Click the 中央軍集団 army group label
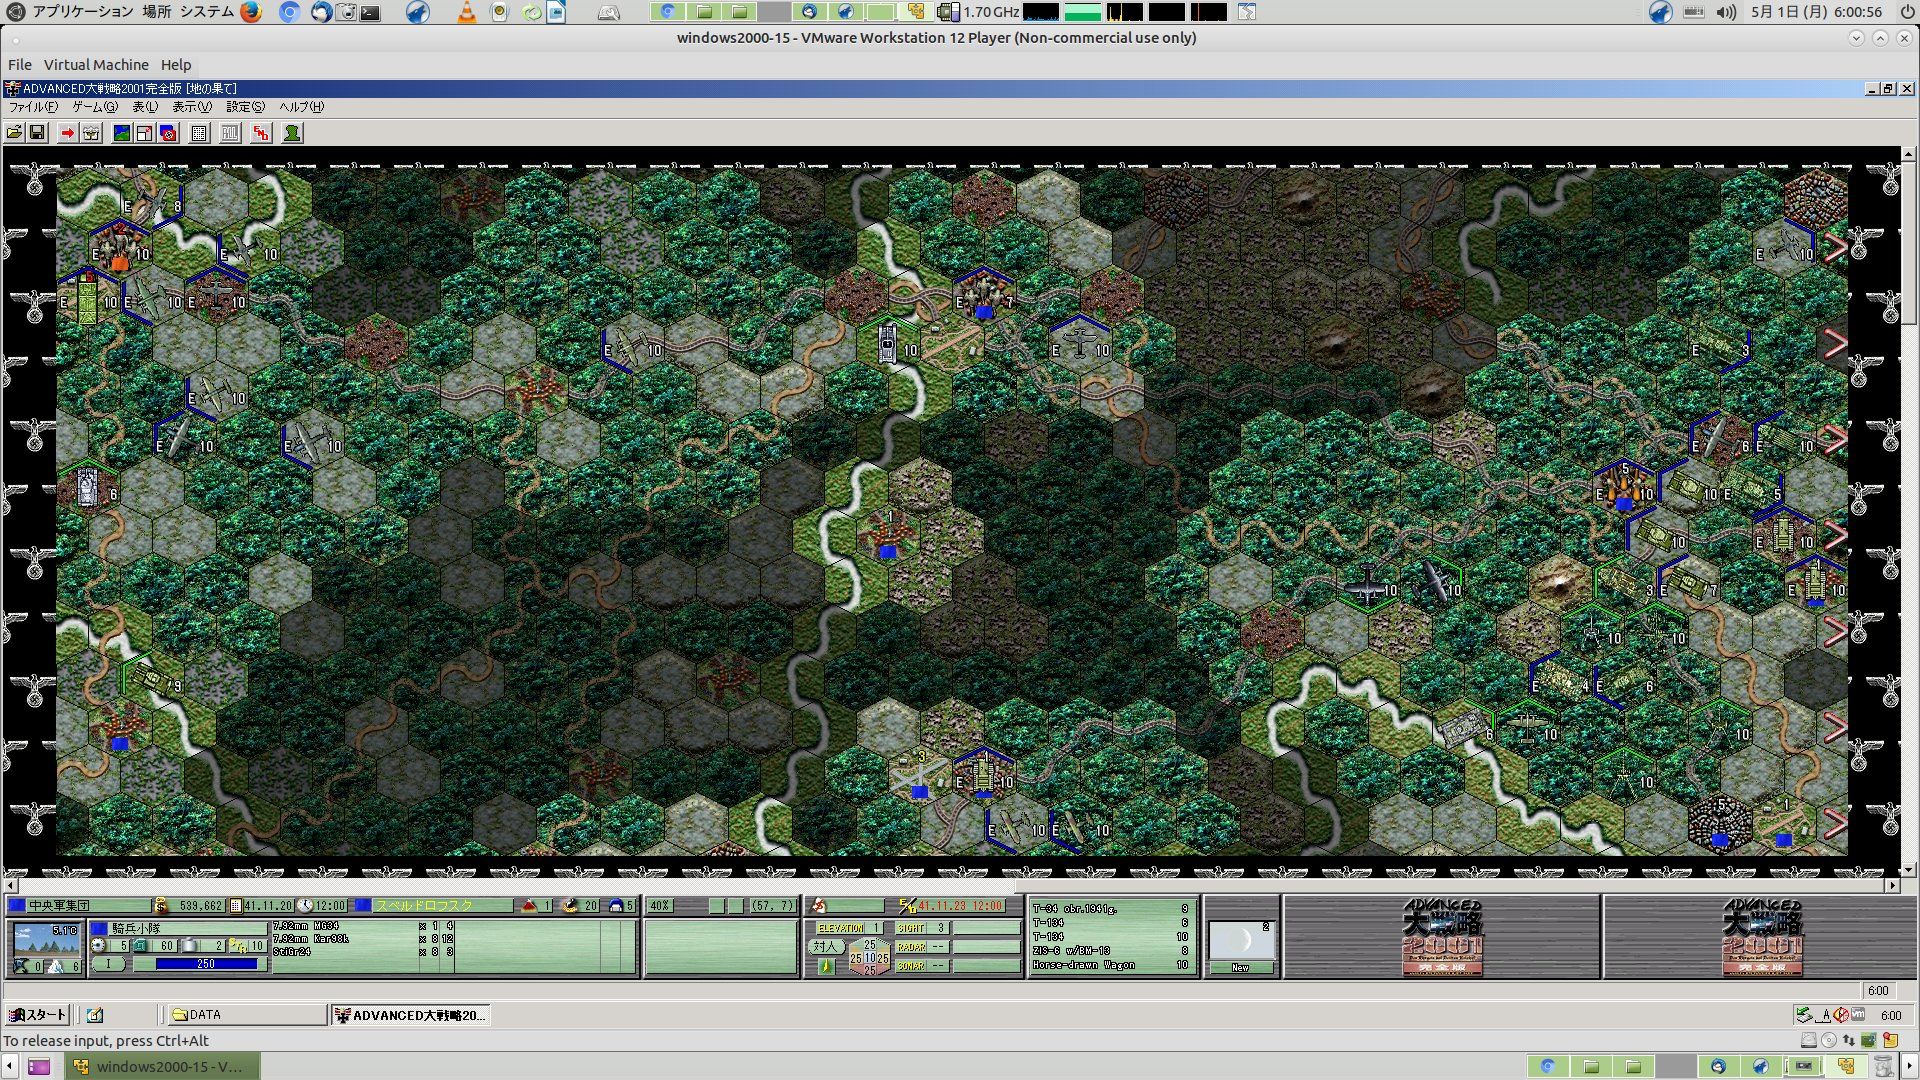 (59, 906)
